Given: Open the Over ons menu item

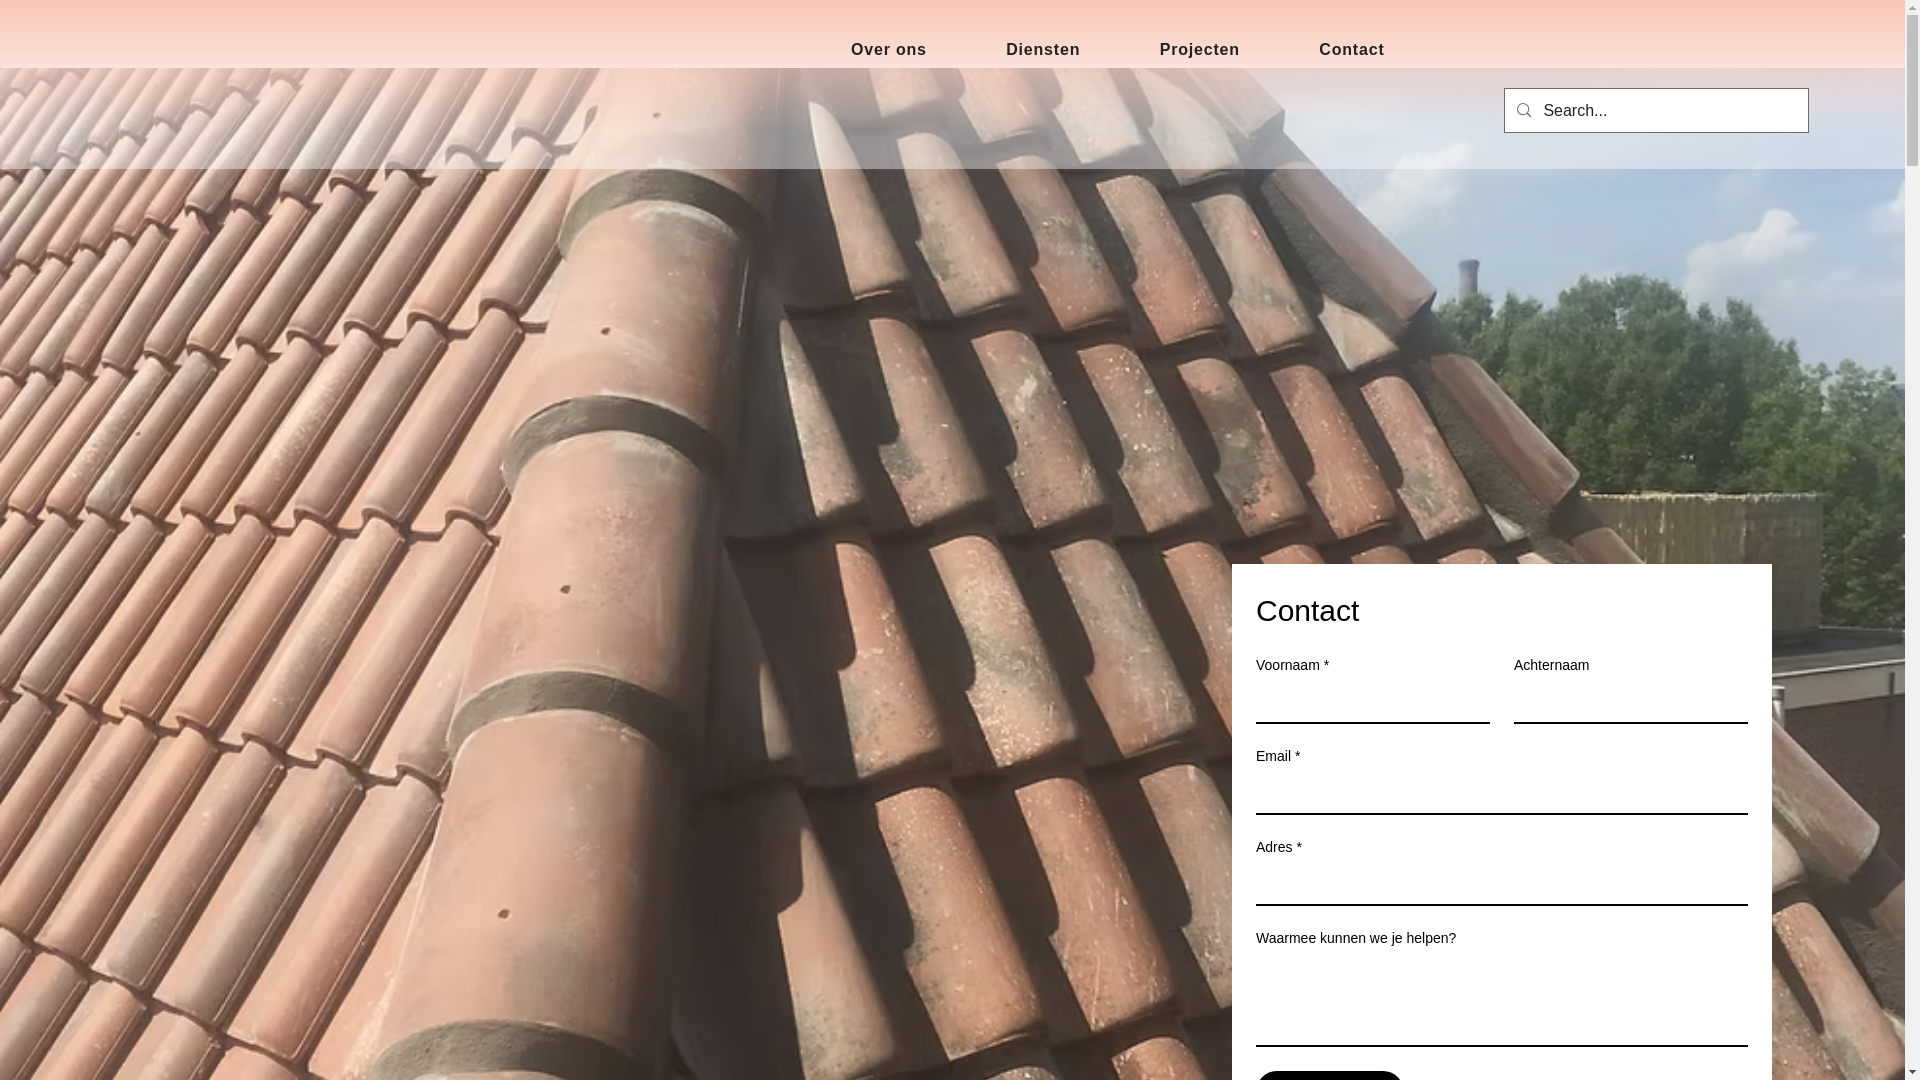Looking at the screenshot, I should pos(888,50).
